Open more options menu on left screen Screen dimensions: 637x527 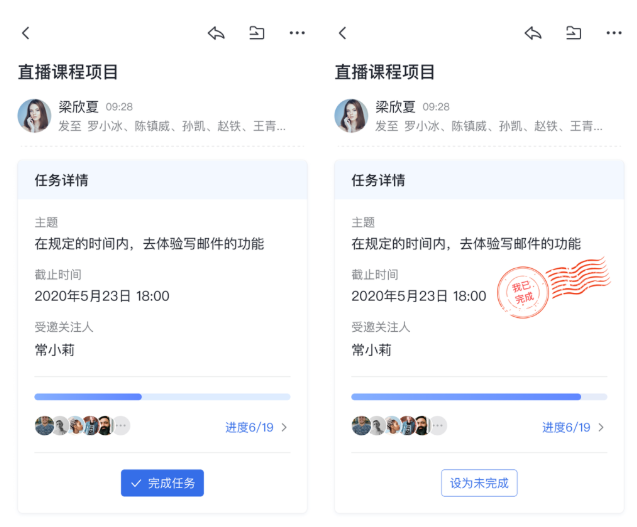click(x=297, y=33)
